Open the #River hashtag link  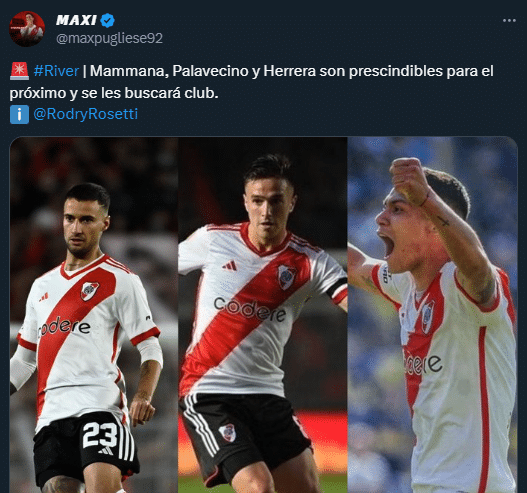(x=56, y=71)
